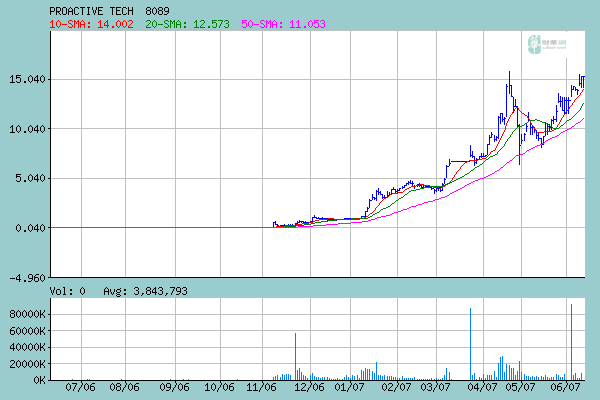Click the 5.040 price axis label
This screenshot has height=400, width=600.
tap(30, 178)
